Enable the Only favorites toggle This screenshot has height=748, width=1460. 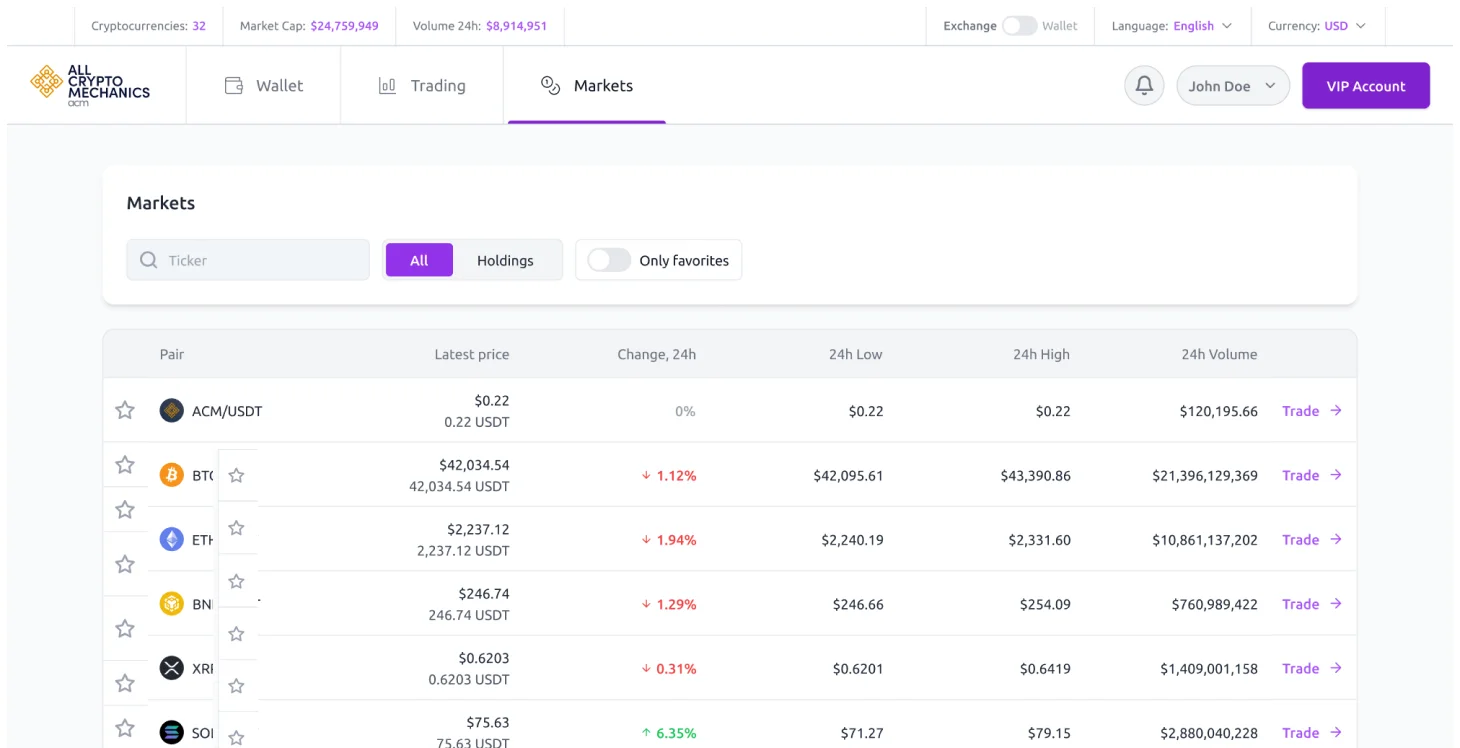pyautogui.click(x=607, y=259)
